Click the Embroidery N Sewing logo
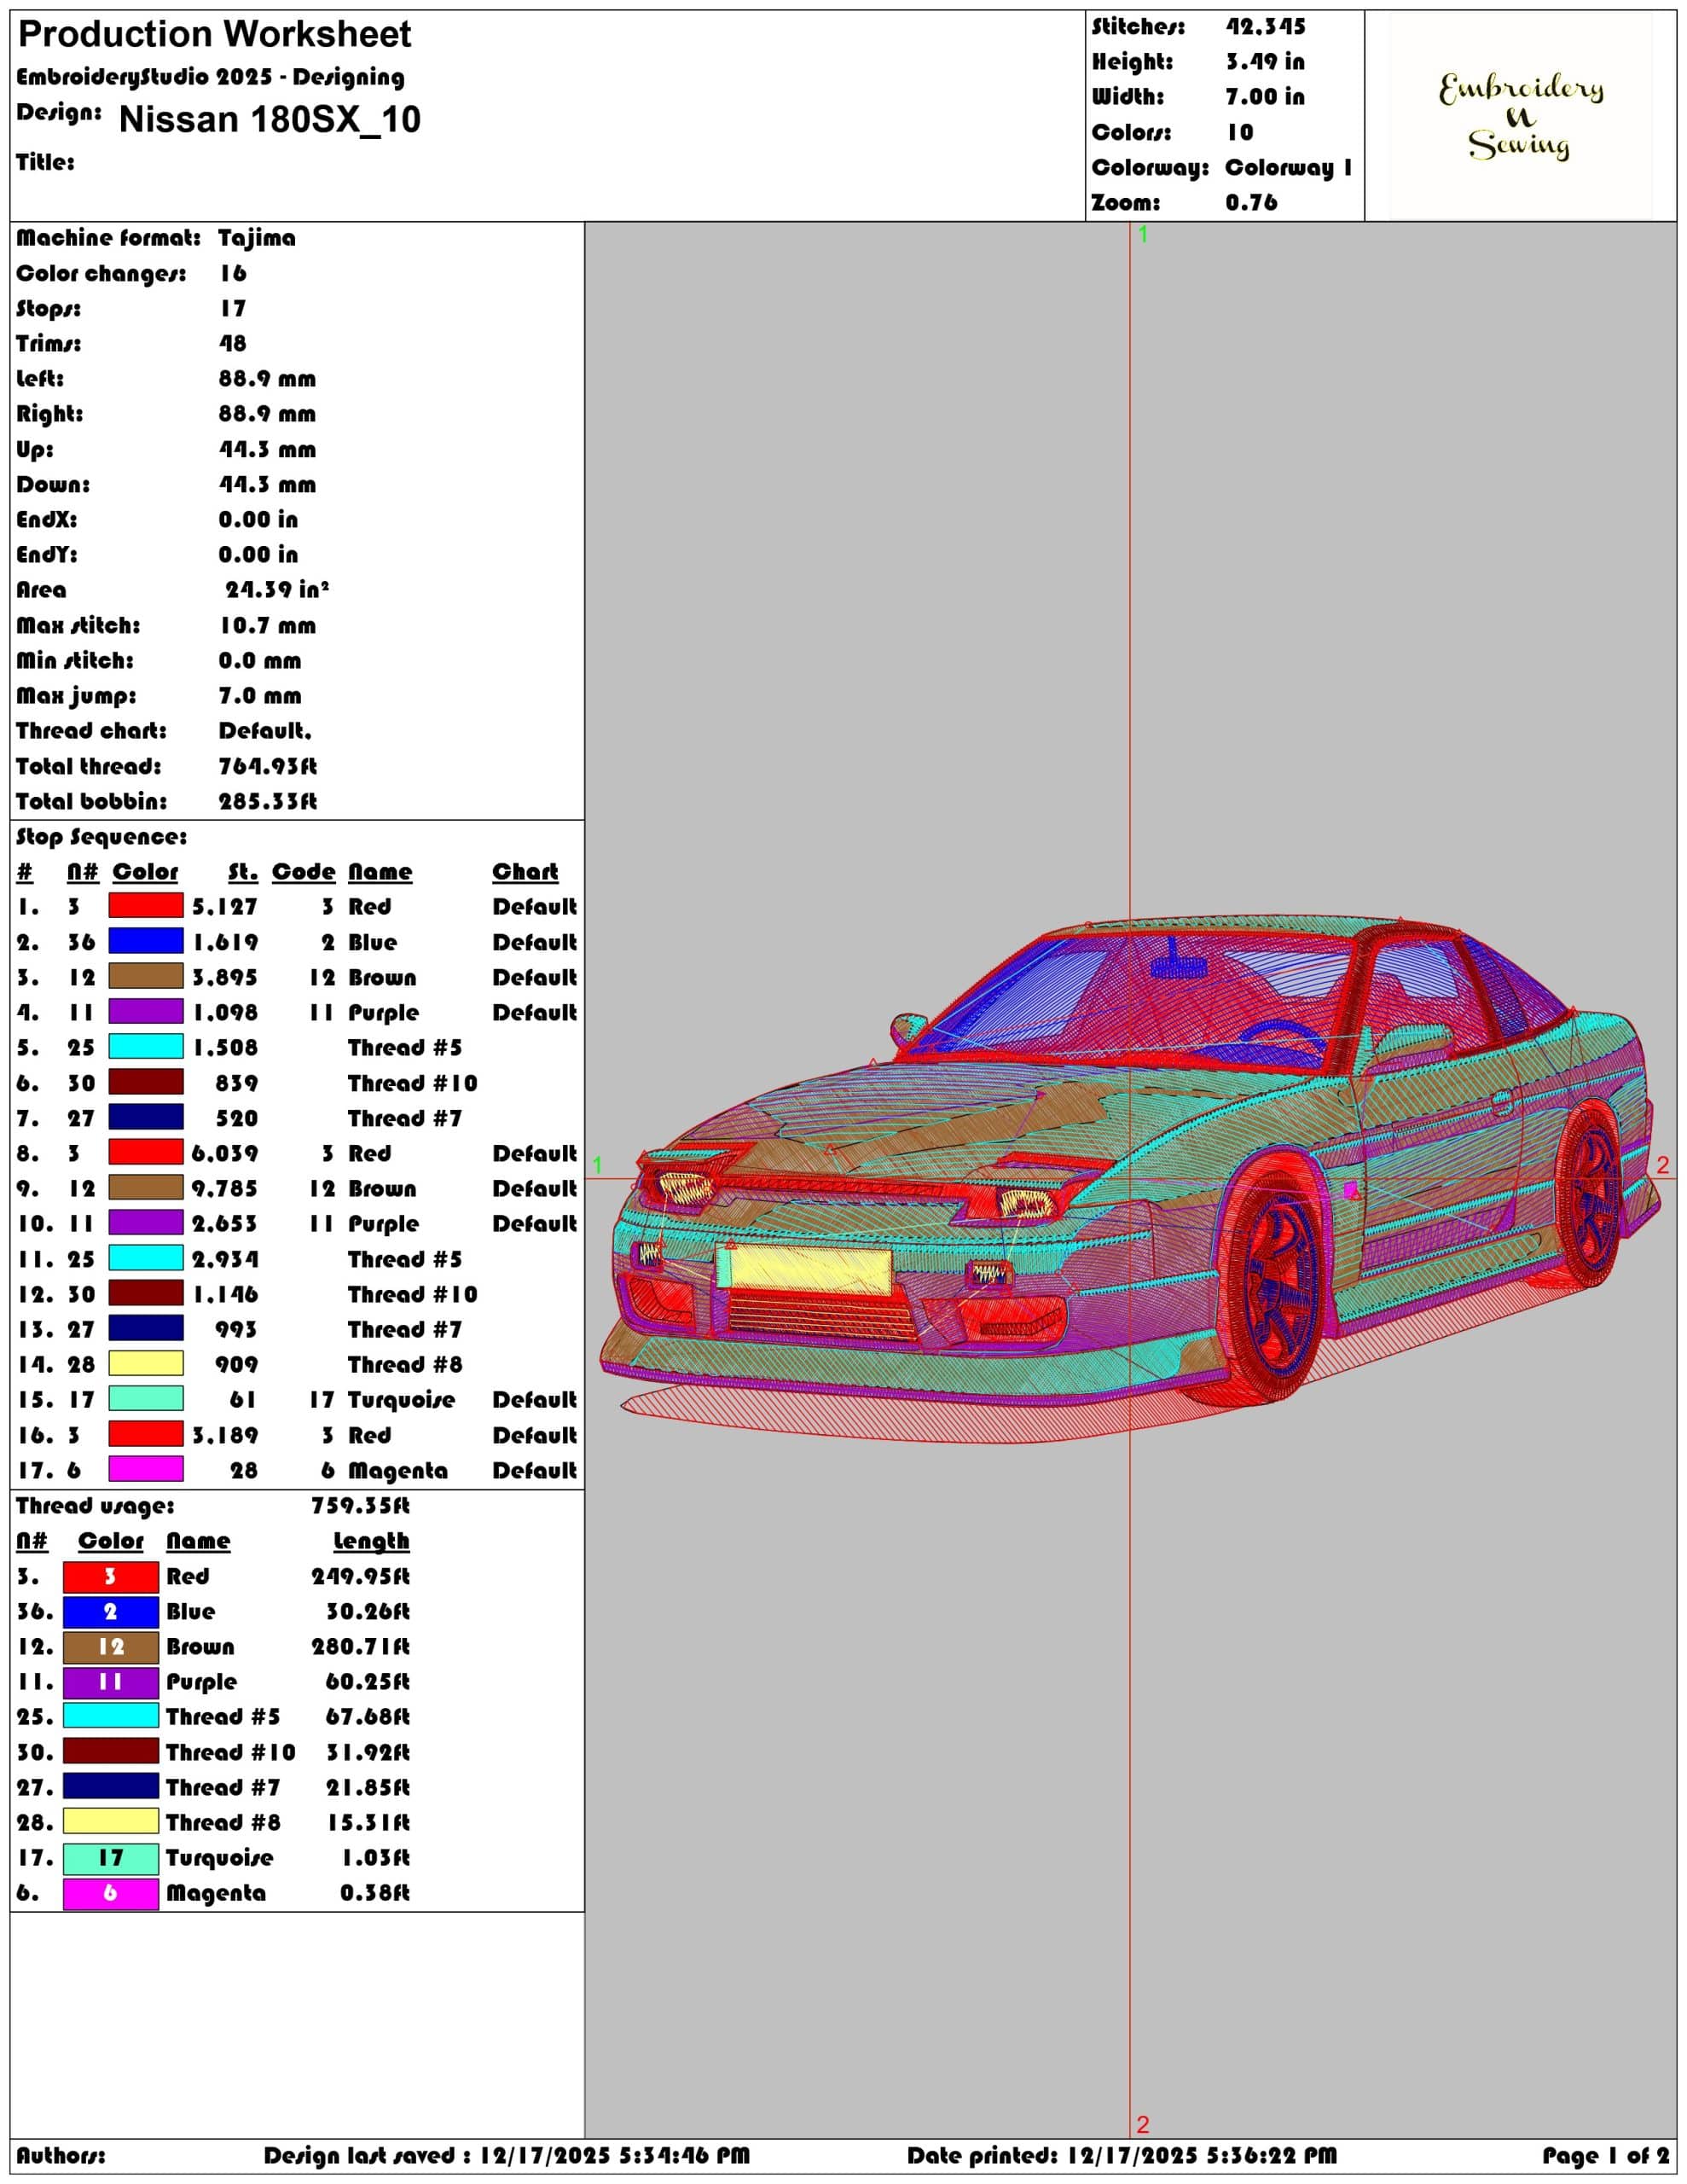 tap(1520, 116)
